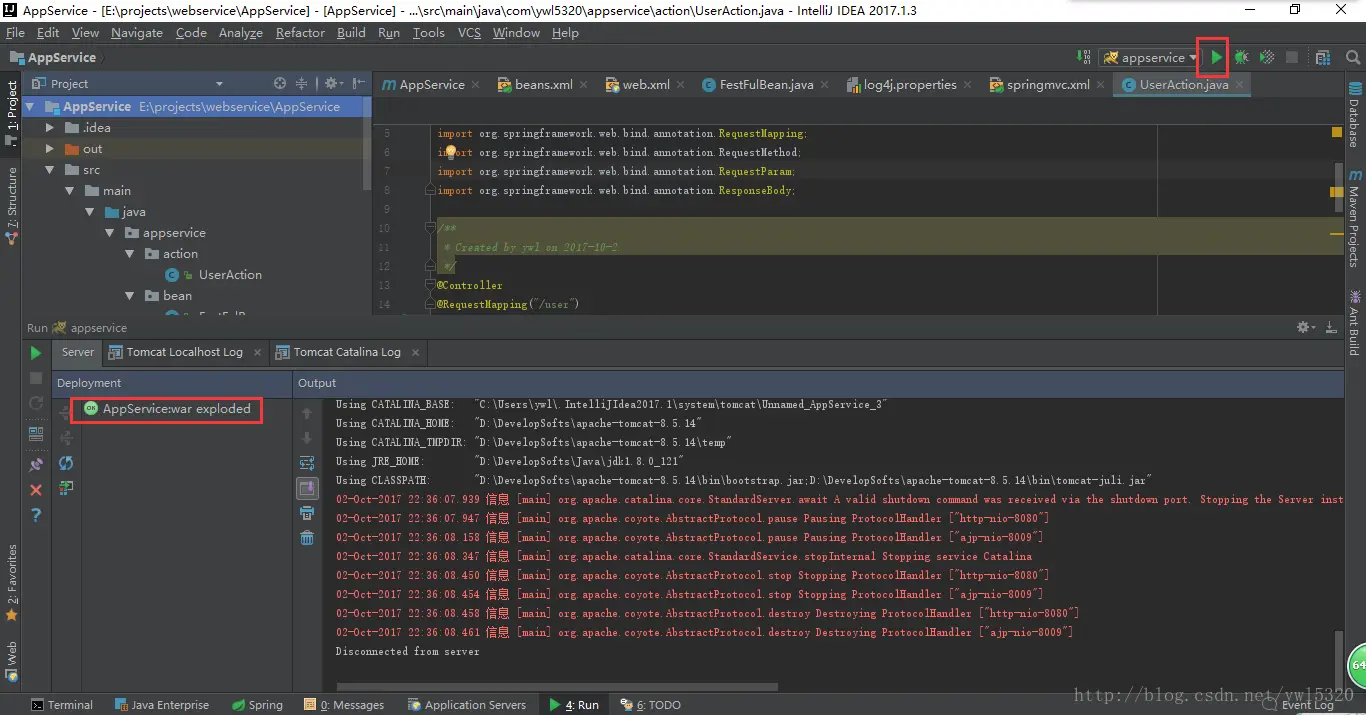
Task: Click the deploy all icon in Deployment
Action: tap(66, 488)
